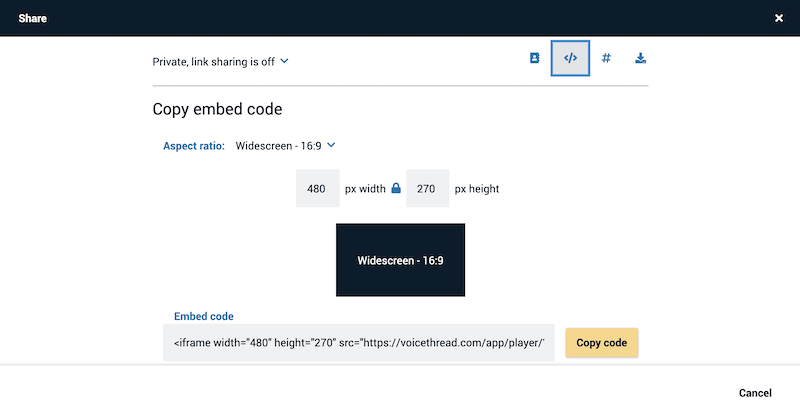Image resolution: width=800 pixels, height=417 pixels.
Task: Click the aspect ratio chevron arrow
Action: click(331, 145)
